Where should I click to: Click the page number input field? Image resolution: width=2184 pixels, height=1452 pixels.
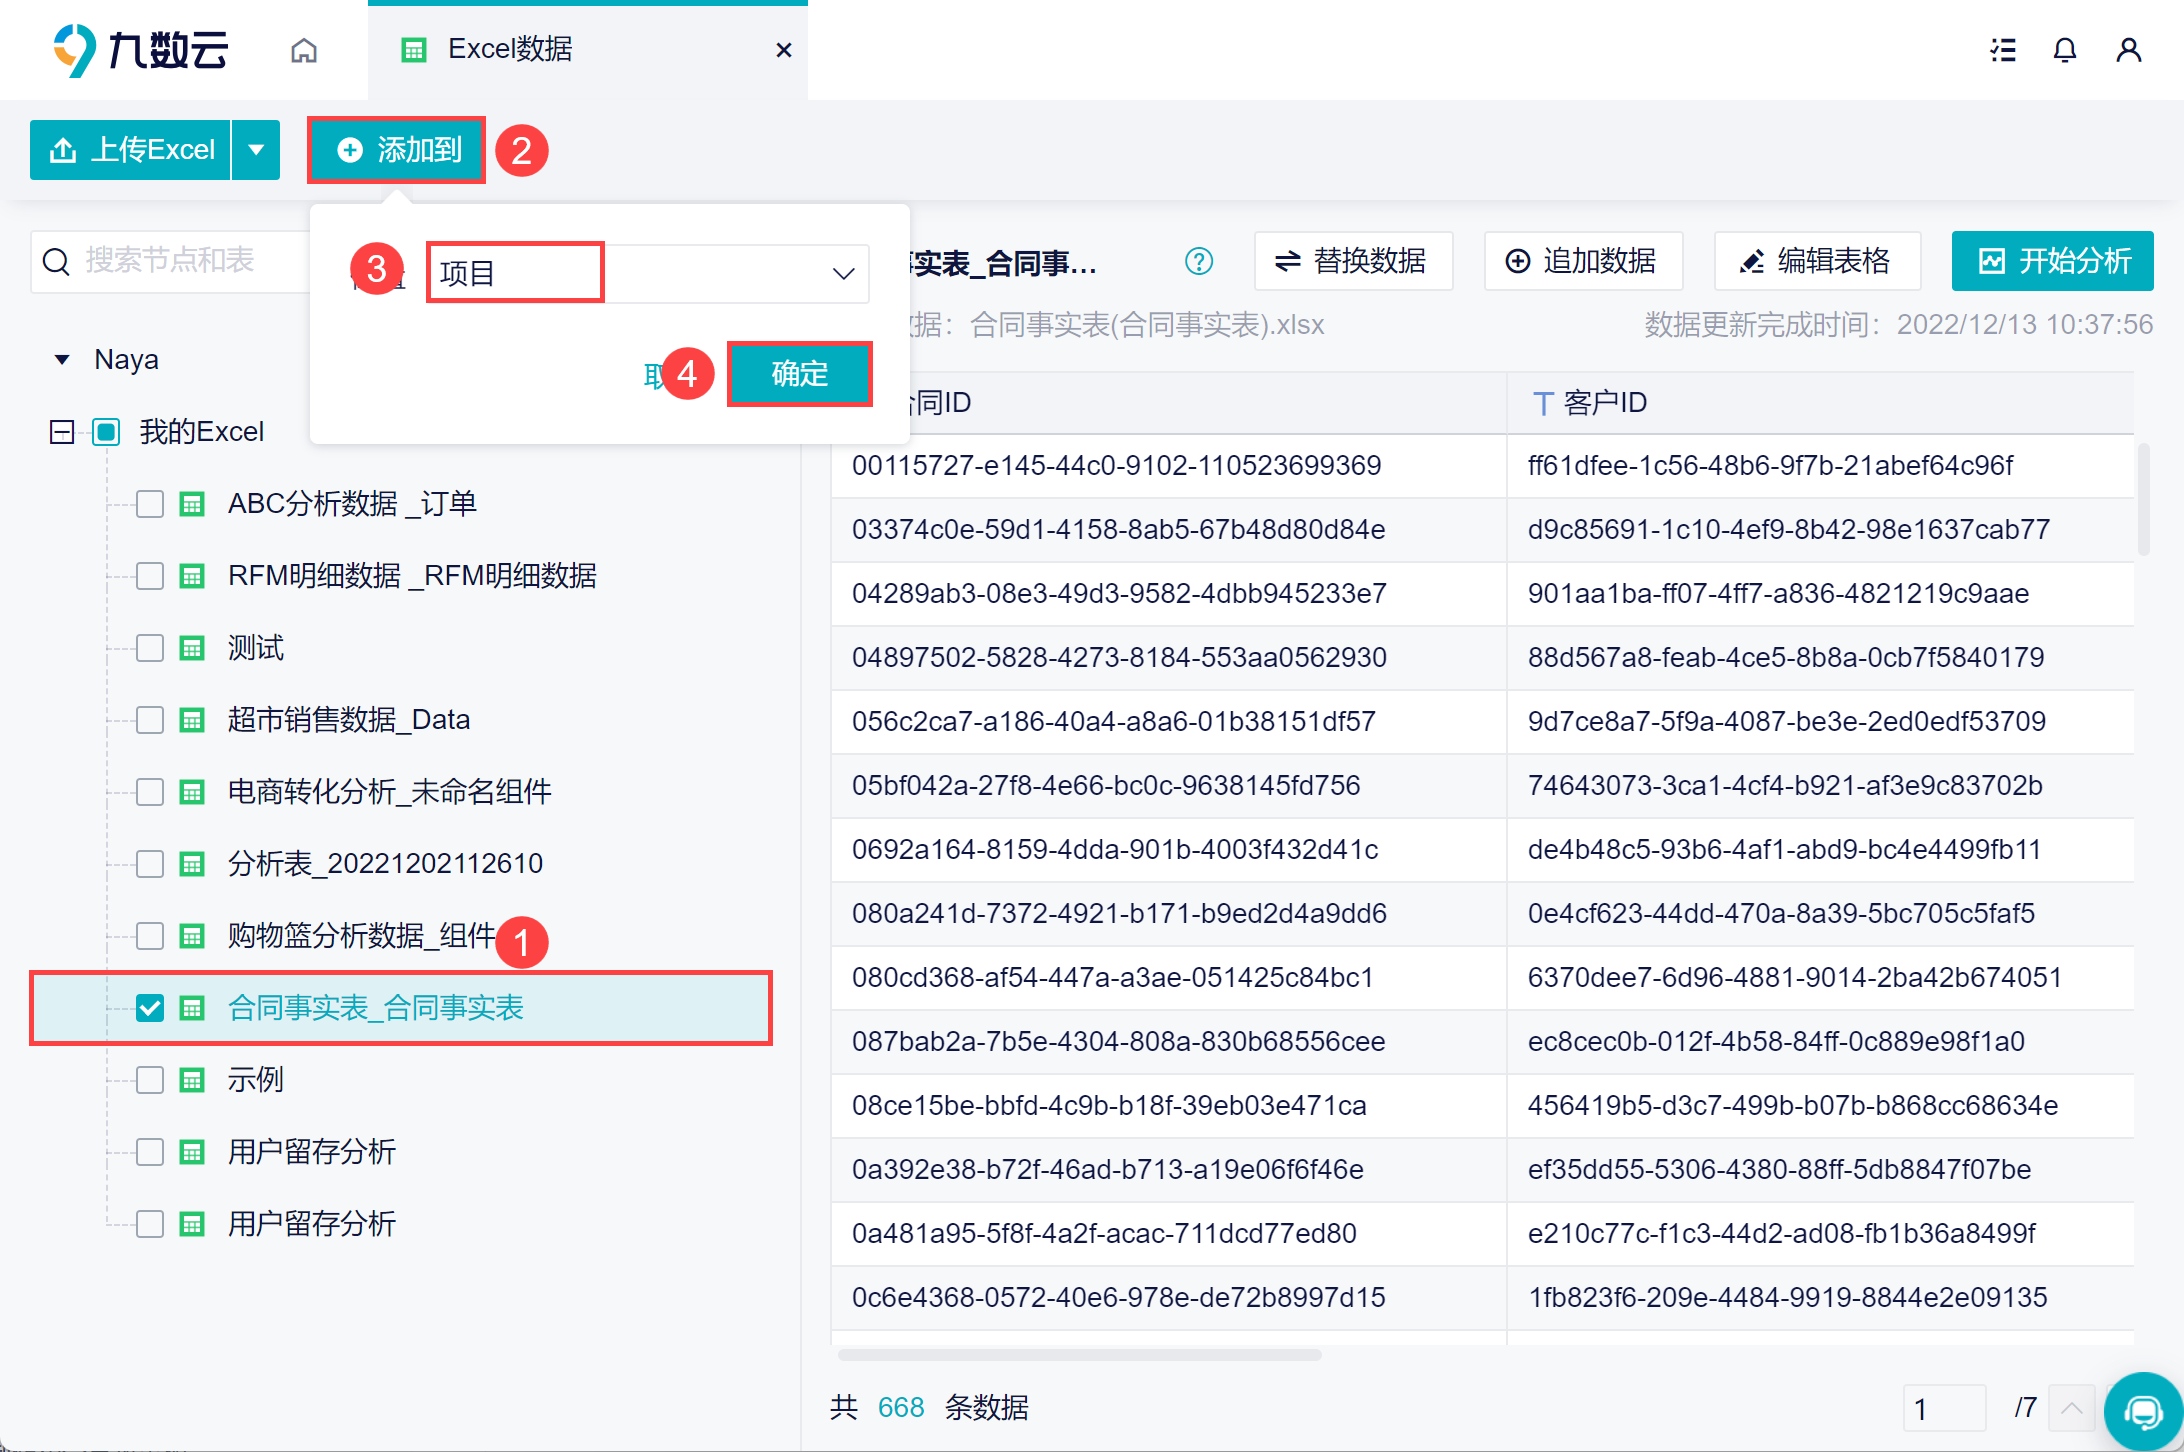coord(1943,1409)
